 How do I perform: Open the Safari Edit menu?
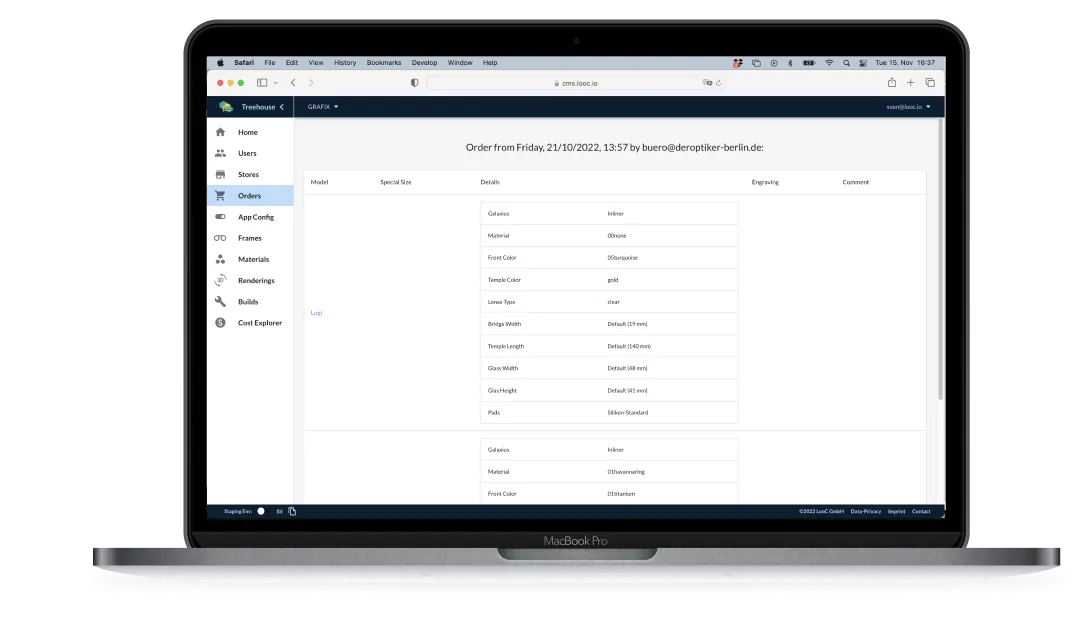tap(292, 63)
